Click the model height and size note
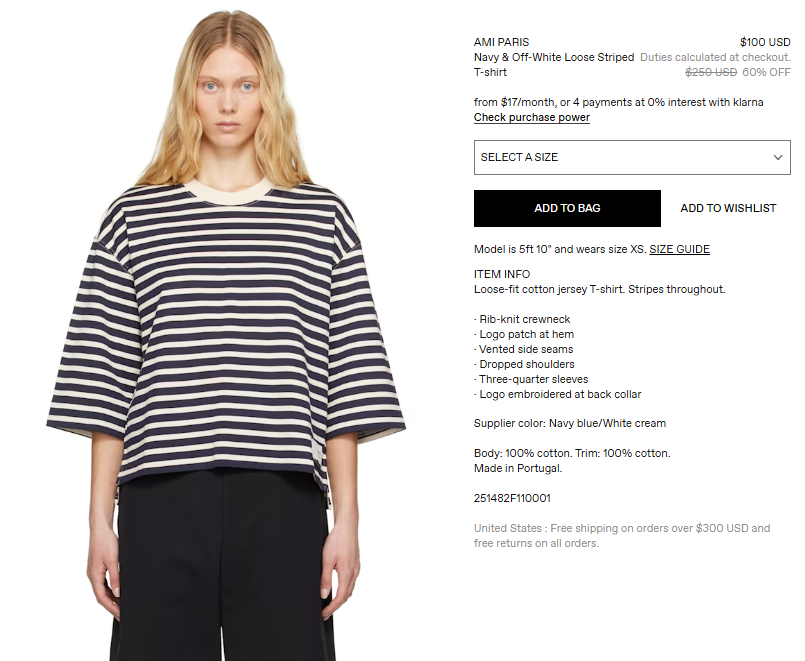 coord(560,249)
